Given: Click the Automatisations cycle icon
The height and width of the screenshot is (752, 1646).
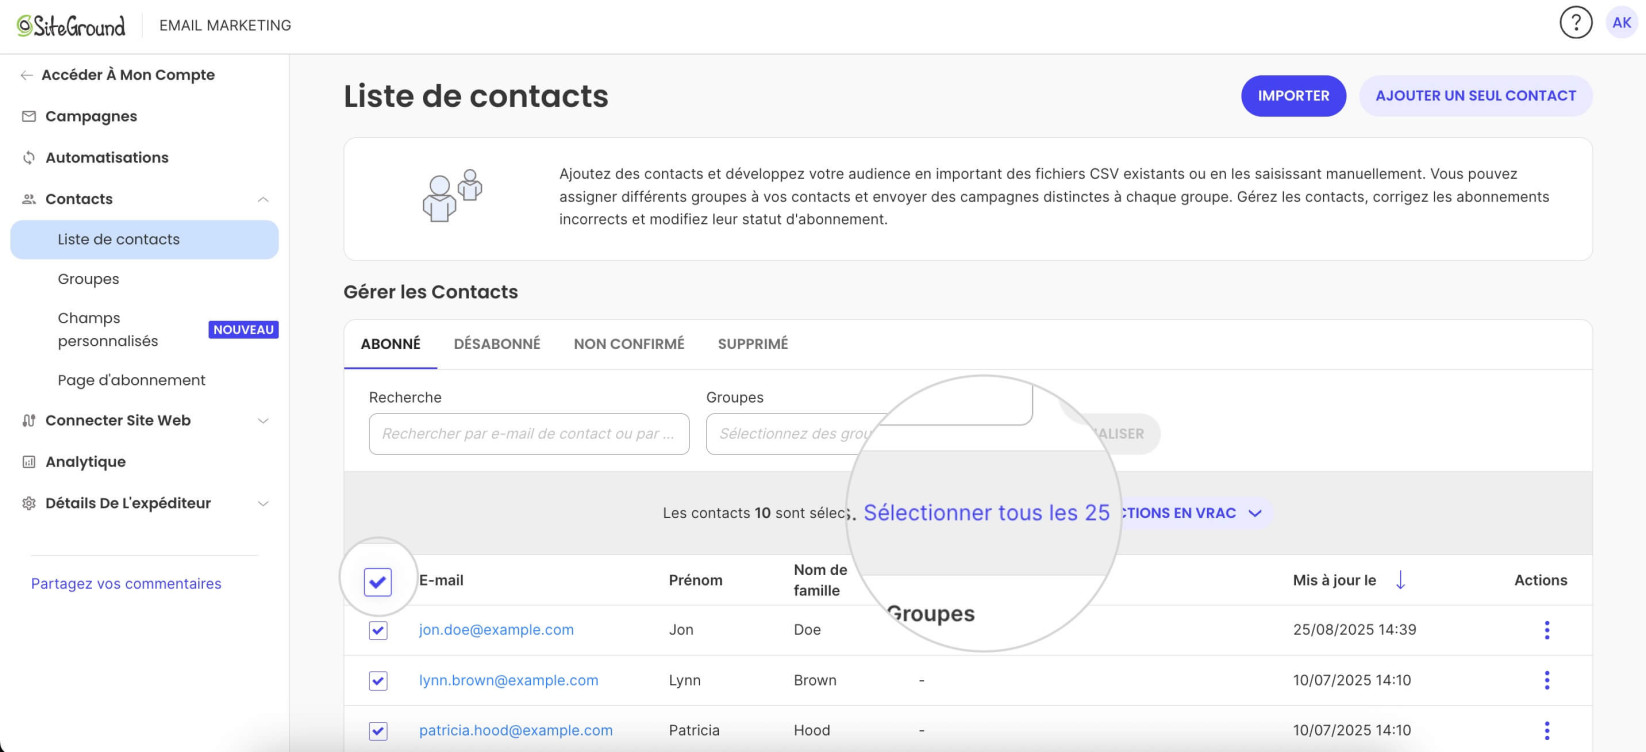Looking at the screenshot, I should tap(29, 158).
